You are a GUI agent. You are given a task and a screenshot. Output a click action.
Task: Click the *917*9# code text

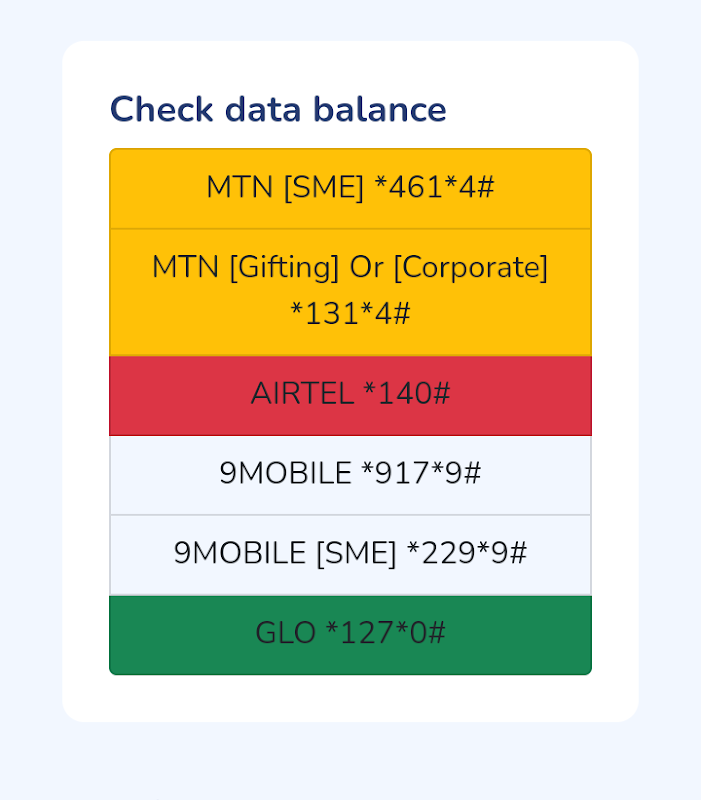421,472
